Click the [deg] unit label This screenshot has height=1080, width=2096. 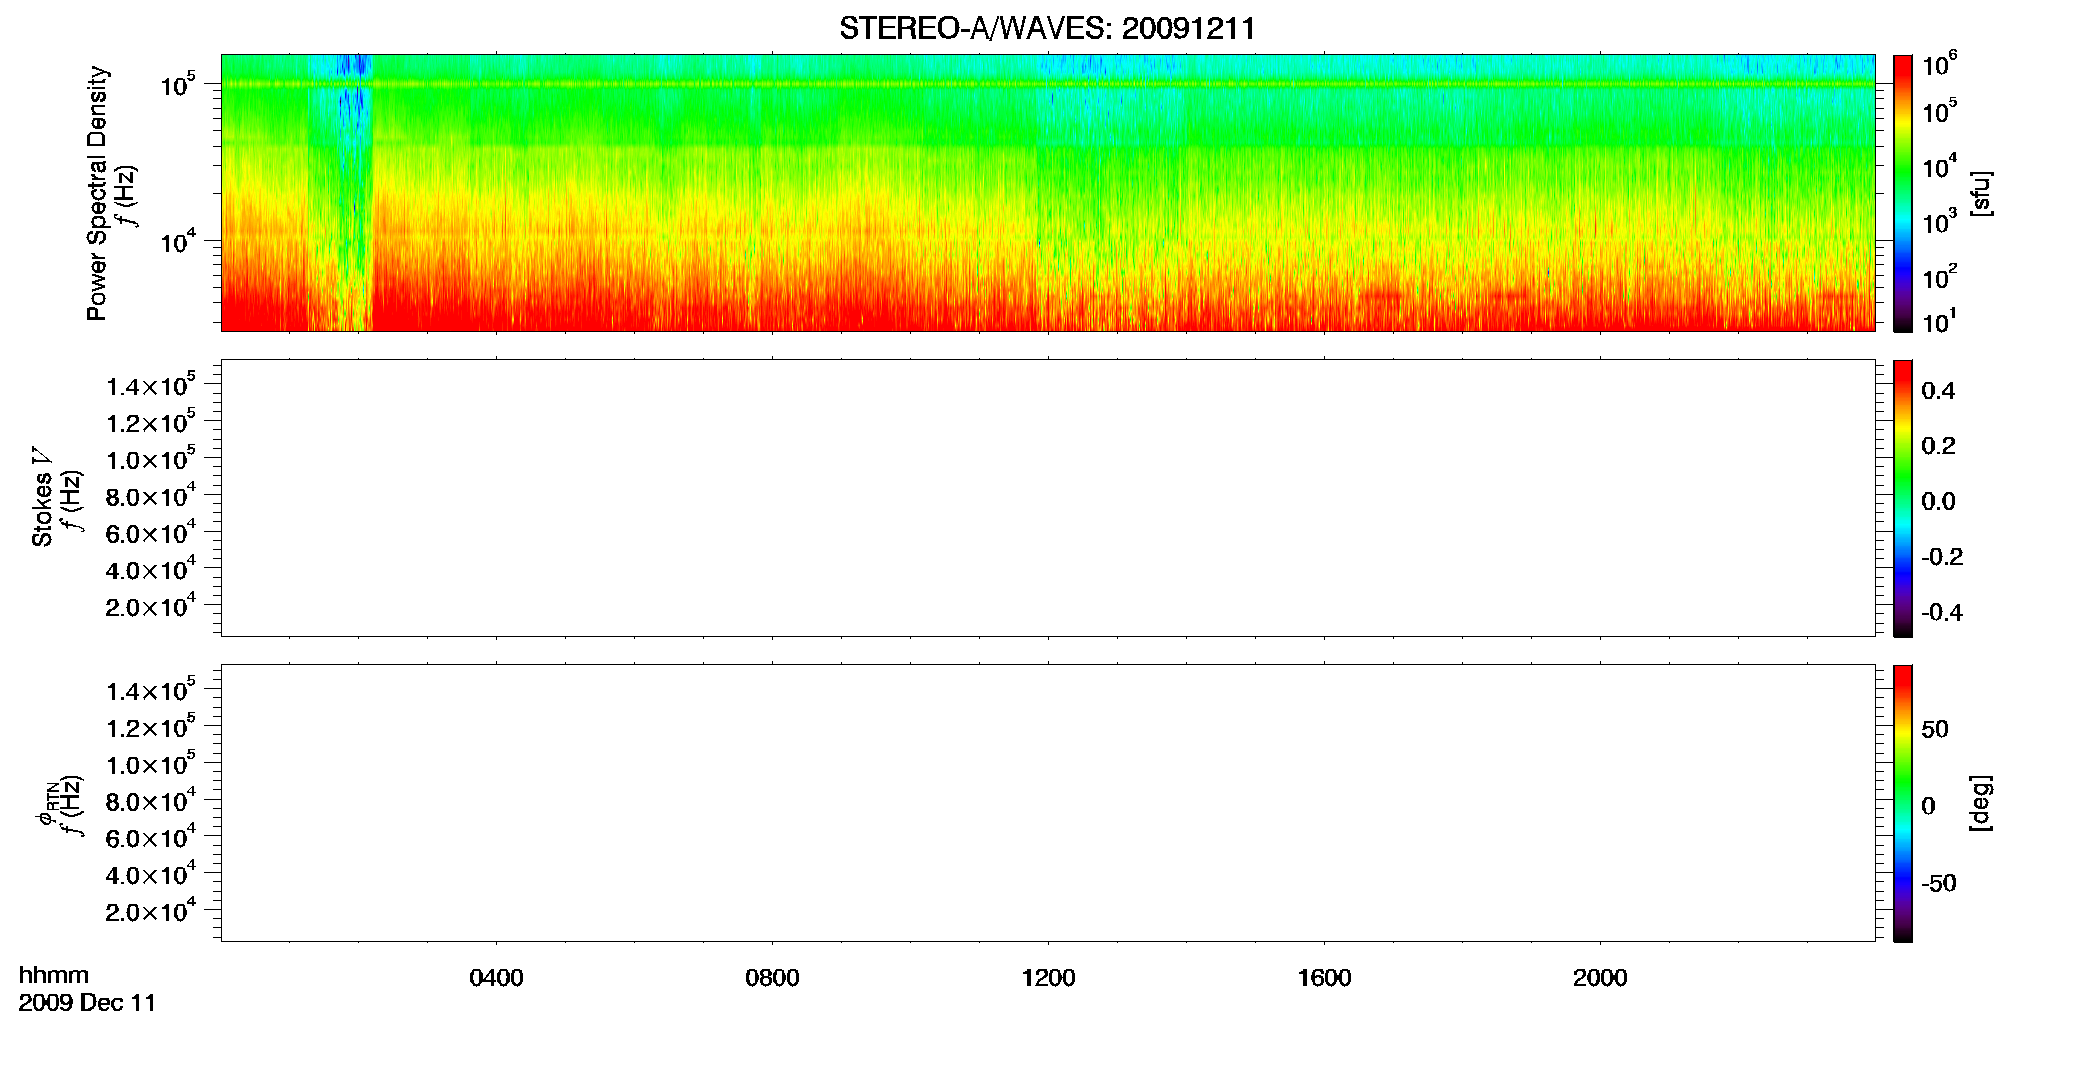pyautogui.click(x=1981, y=803)
